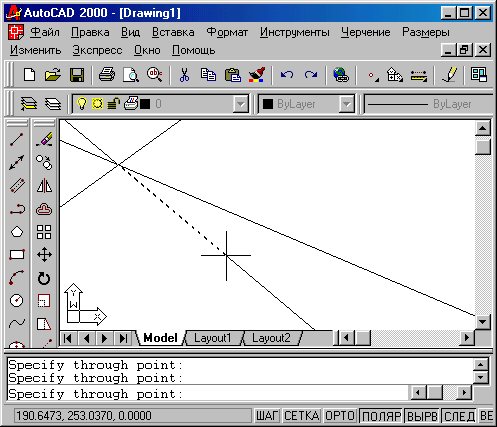Open the ByLayer color dropdown
497x427 pixels.
347,104
